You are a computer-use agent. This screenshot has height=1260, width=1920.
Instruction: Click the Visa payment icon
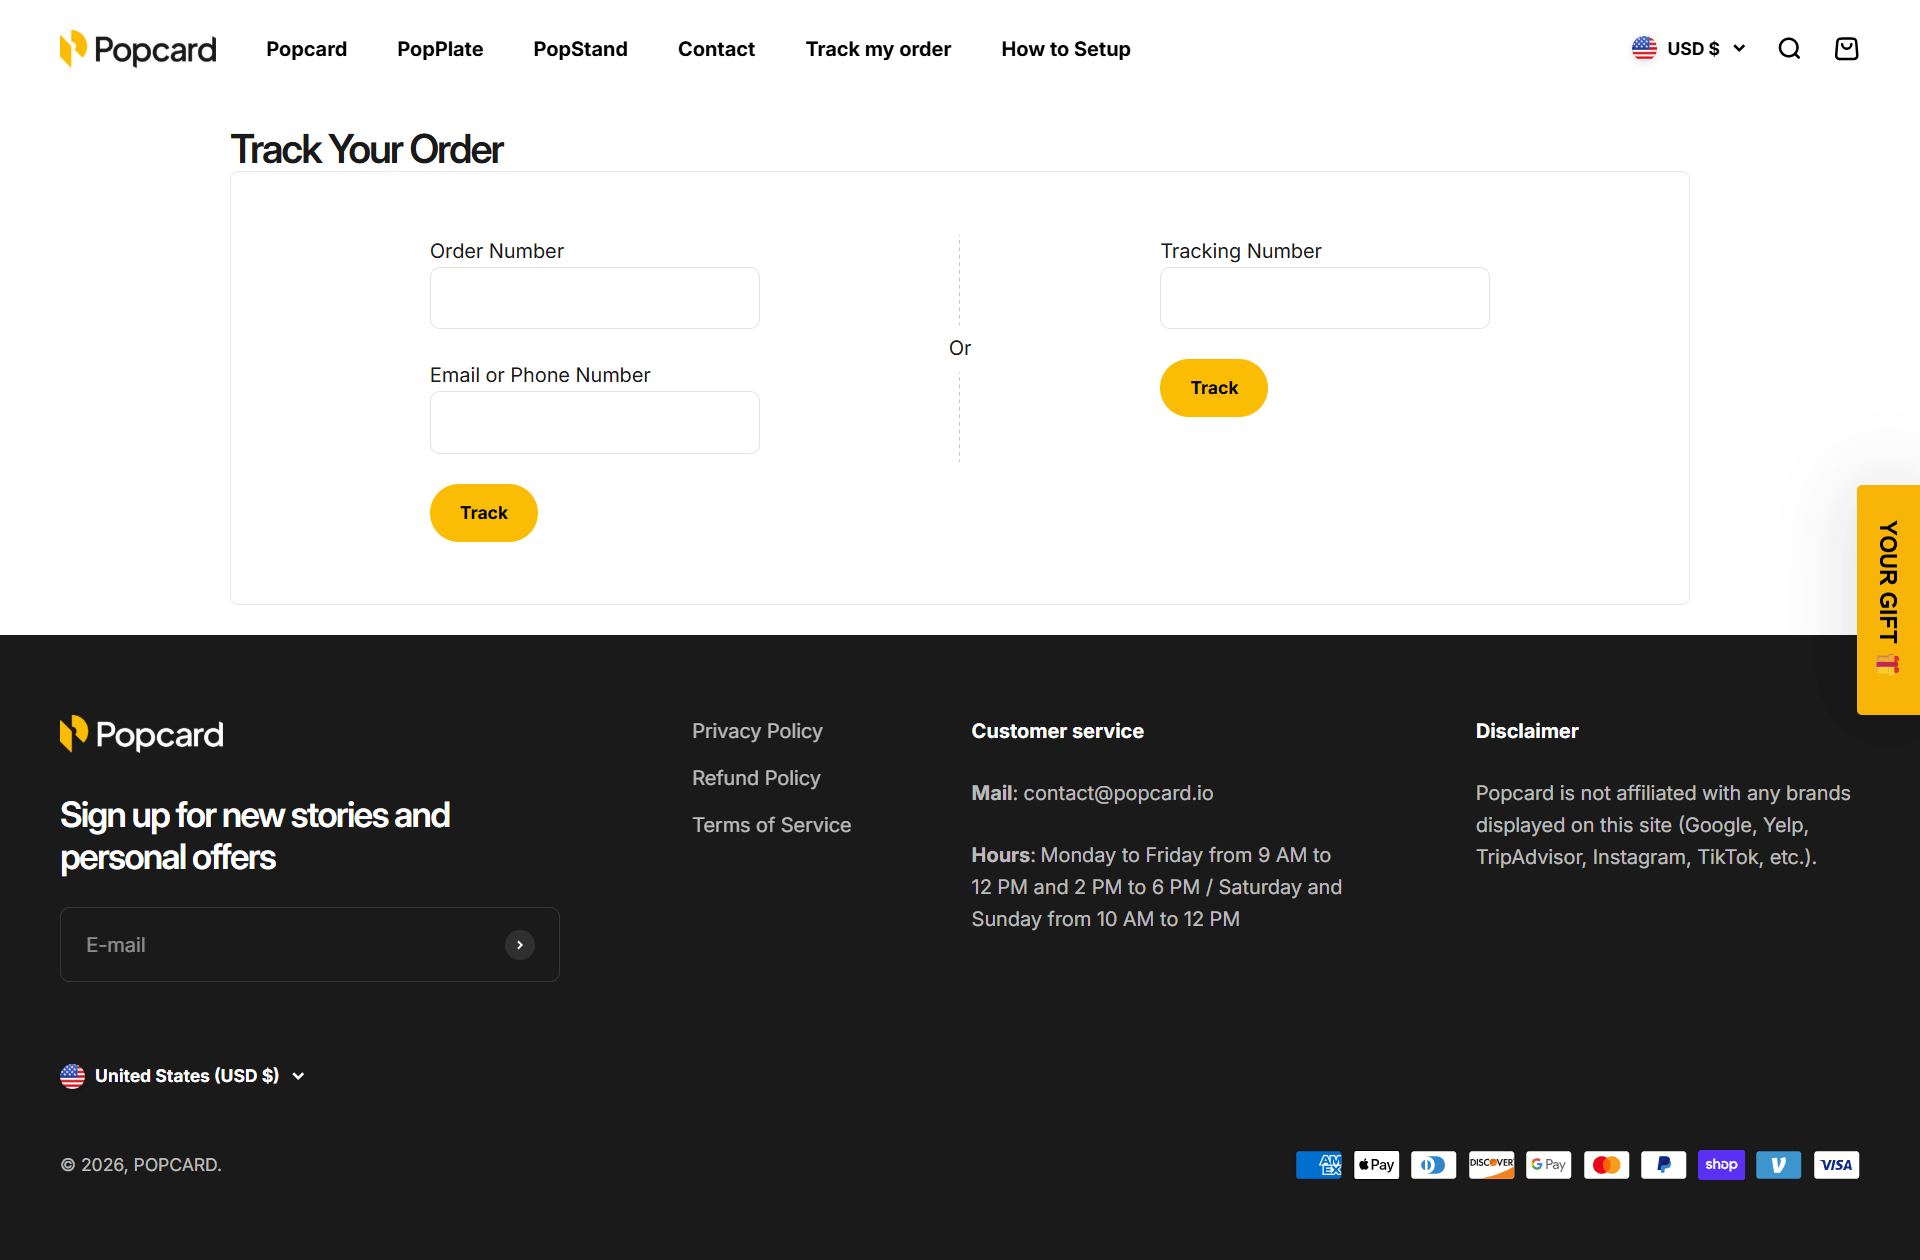[1836, 1165]
